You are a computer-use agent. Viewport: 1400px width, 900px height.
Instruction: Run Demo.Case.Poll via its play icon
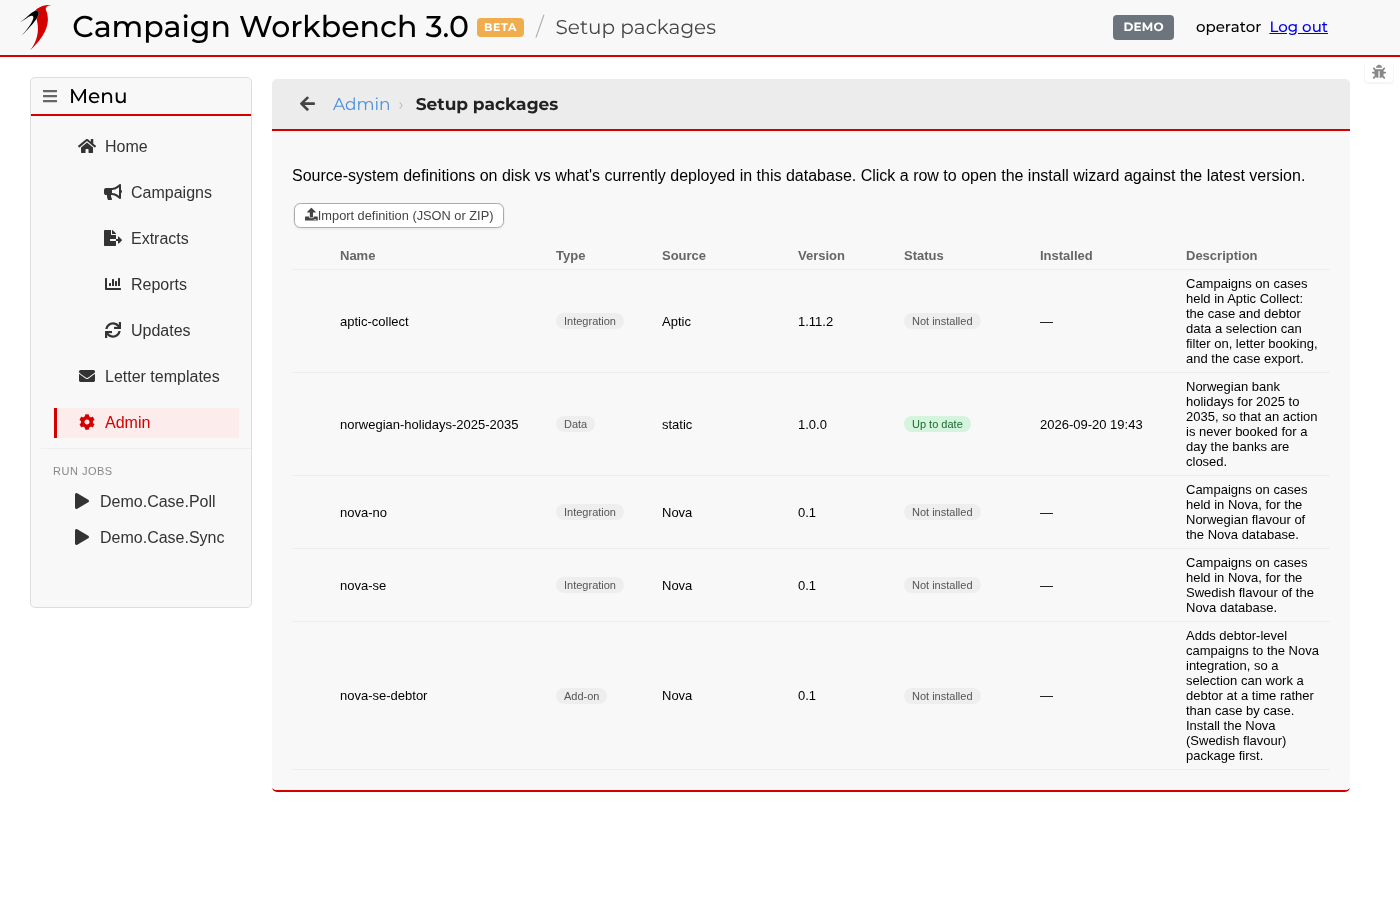[x=82, y=501]
